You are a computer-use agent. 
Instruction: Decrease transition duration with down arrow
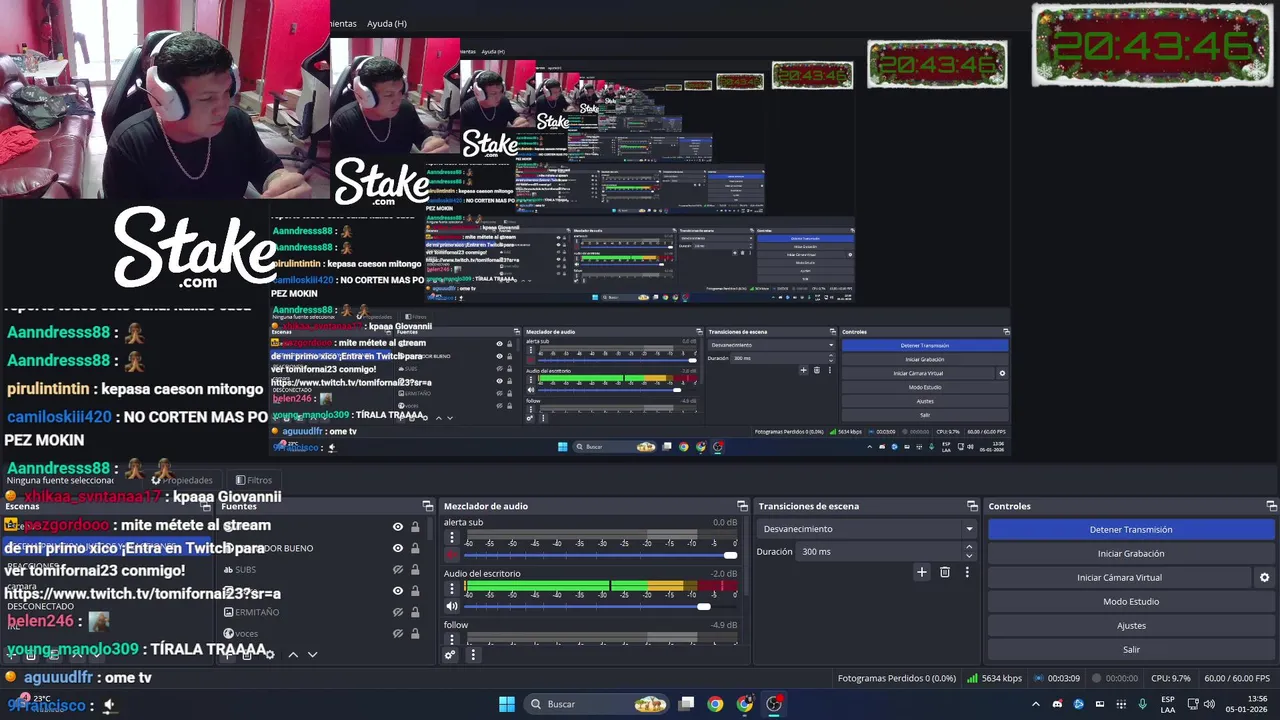968,556
